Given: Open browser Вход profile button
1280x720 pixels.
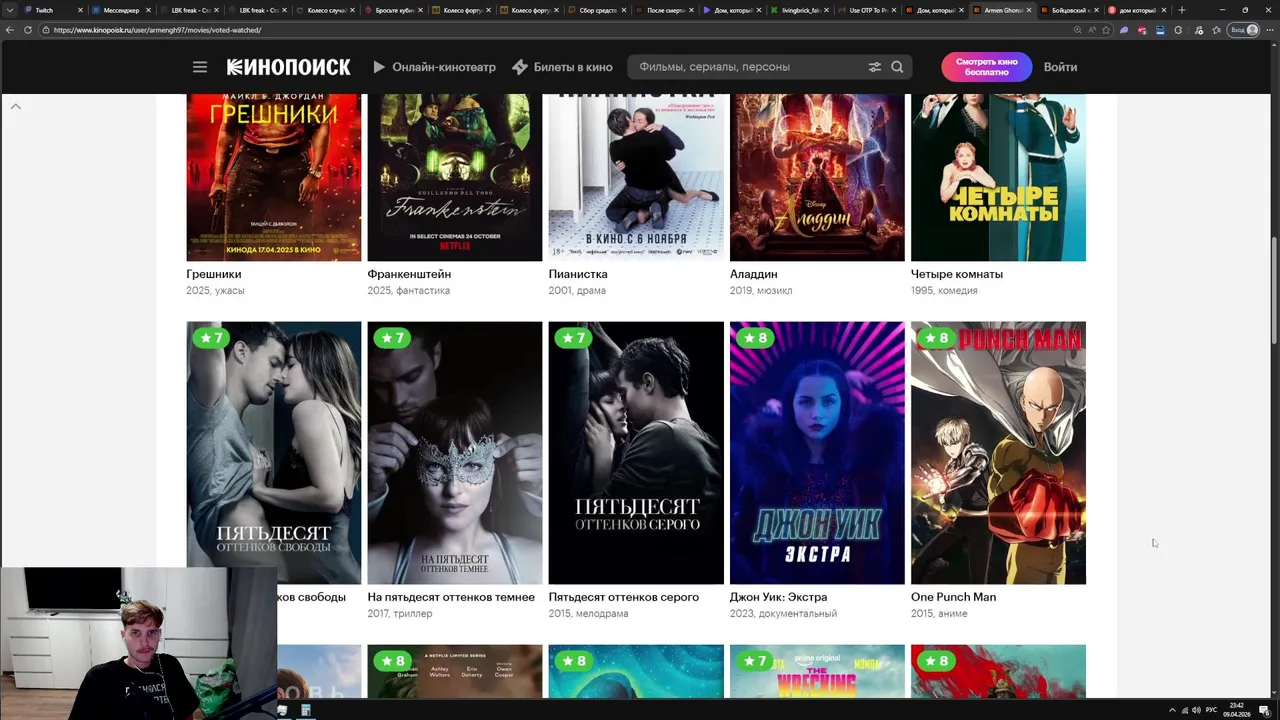Looking at the screenshot, I should click(x=1244, y=30).
